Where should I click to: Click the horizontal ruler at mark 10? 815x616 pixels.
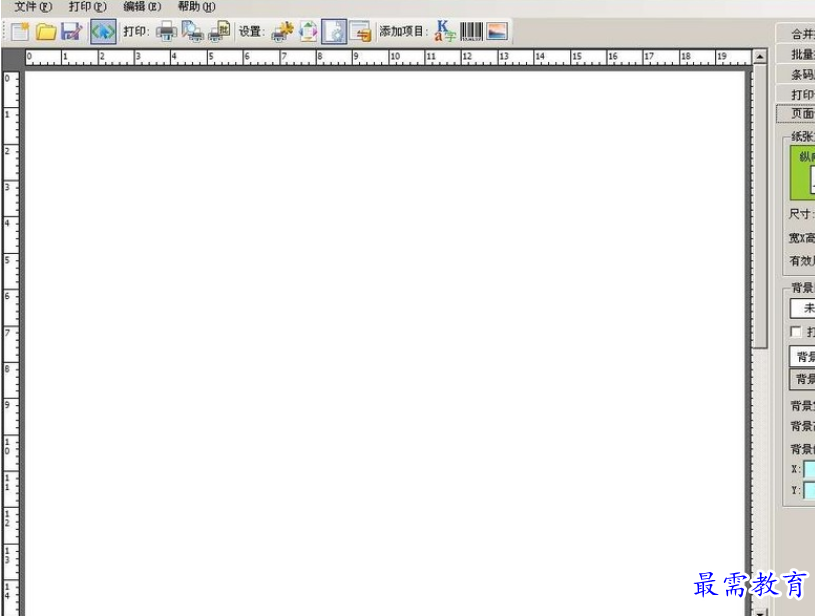[395, 56]
